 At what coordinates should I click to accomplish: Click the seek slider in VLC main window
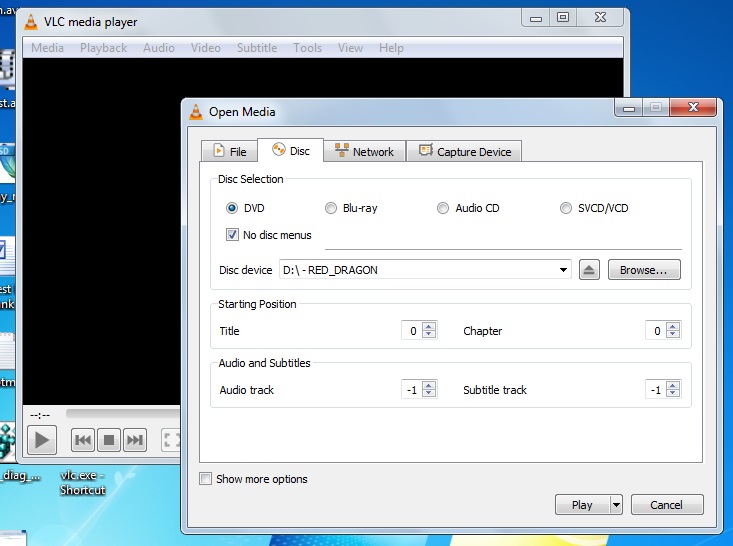122,413
